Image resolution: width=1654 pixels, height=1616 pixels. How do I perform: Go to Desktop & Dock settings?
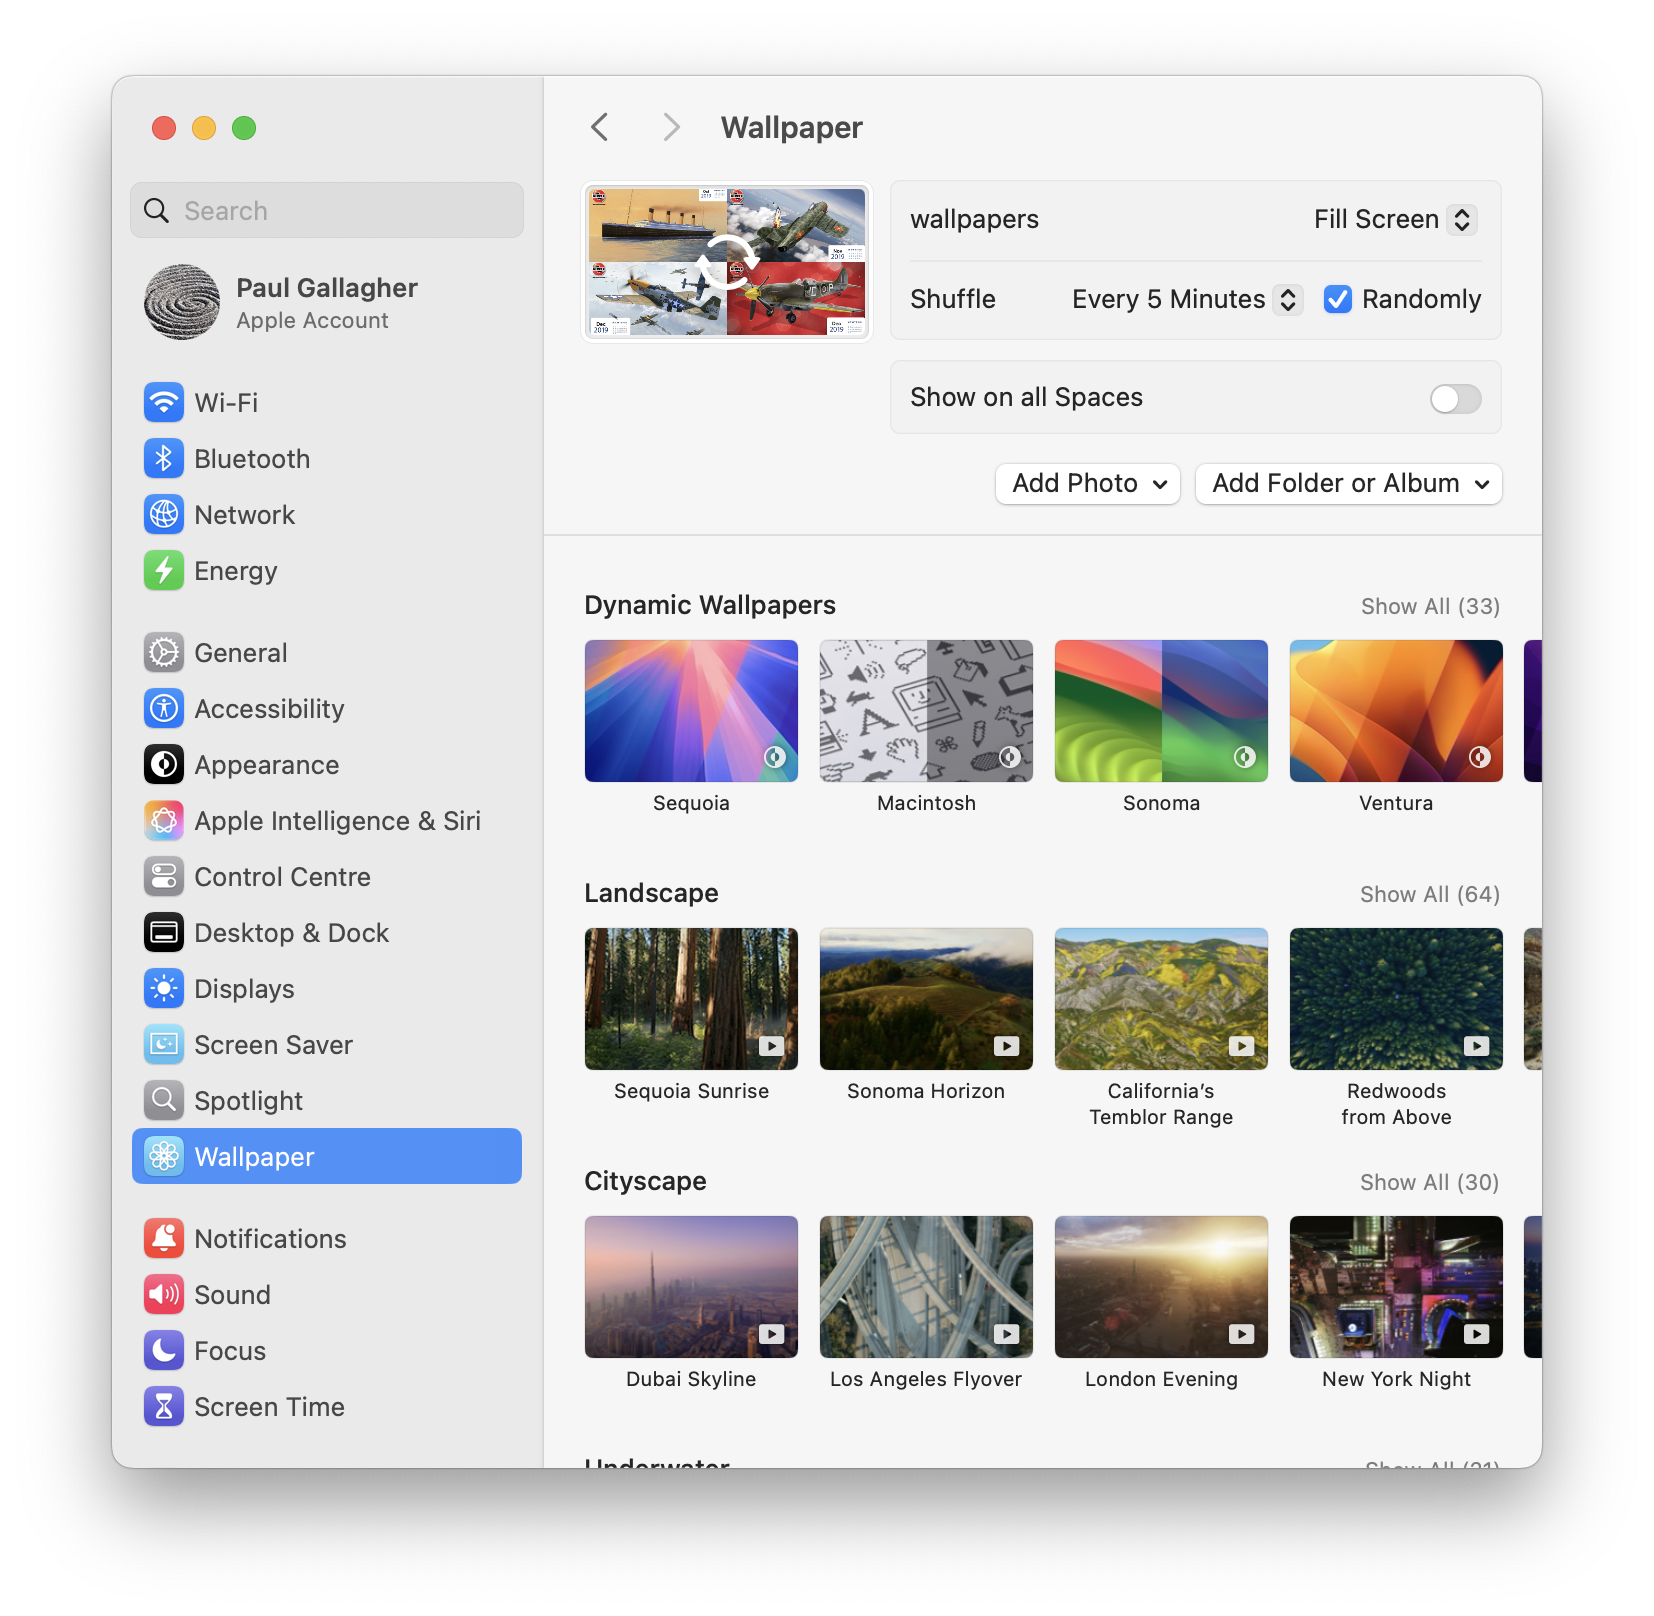pyautogui.click(x=327, y=932)
